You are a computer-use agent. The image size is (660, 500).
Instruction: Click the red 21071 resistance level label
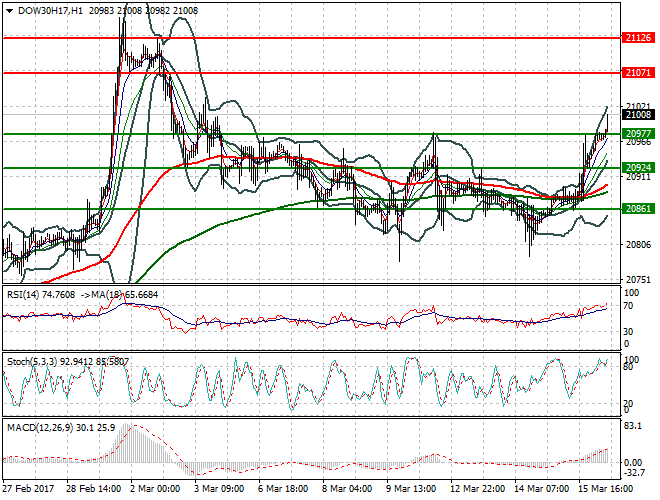pyautogui.click(x=638, y=73)
